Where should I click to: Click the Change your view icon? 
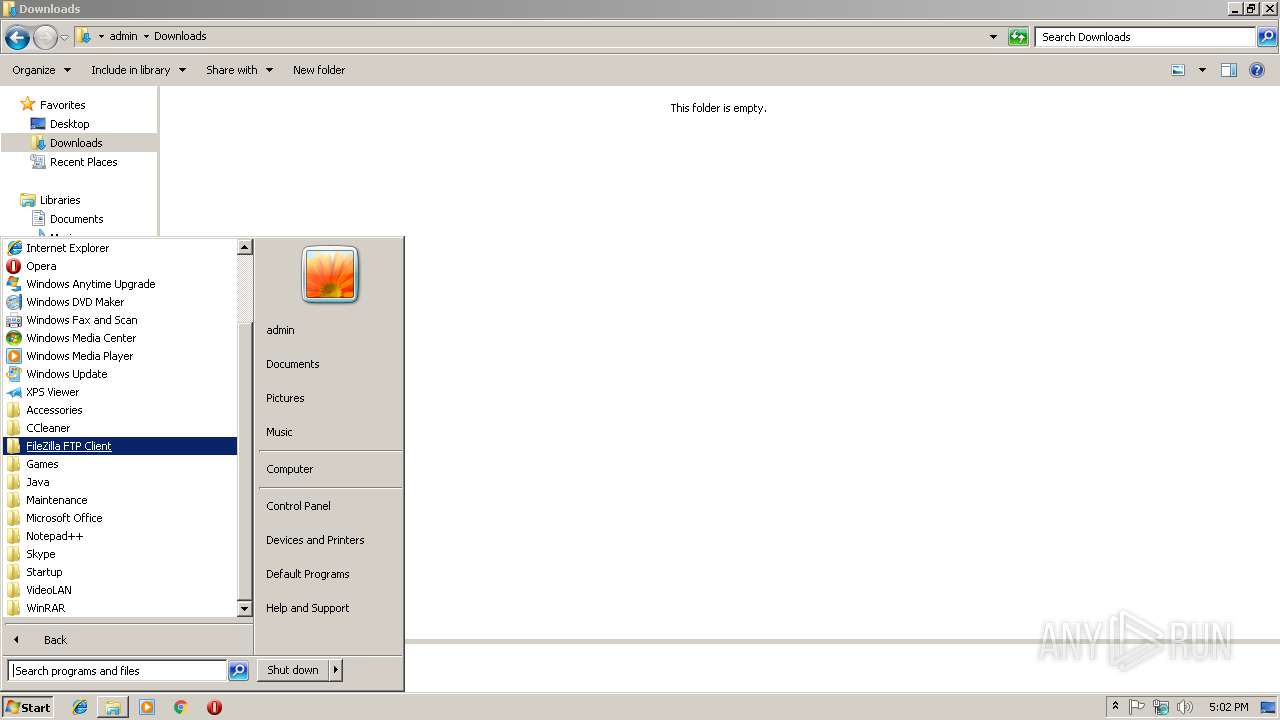[1178, 70]
